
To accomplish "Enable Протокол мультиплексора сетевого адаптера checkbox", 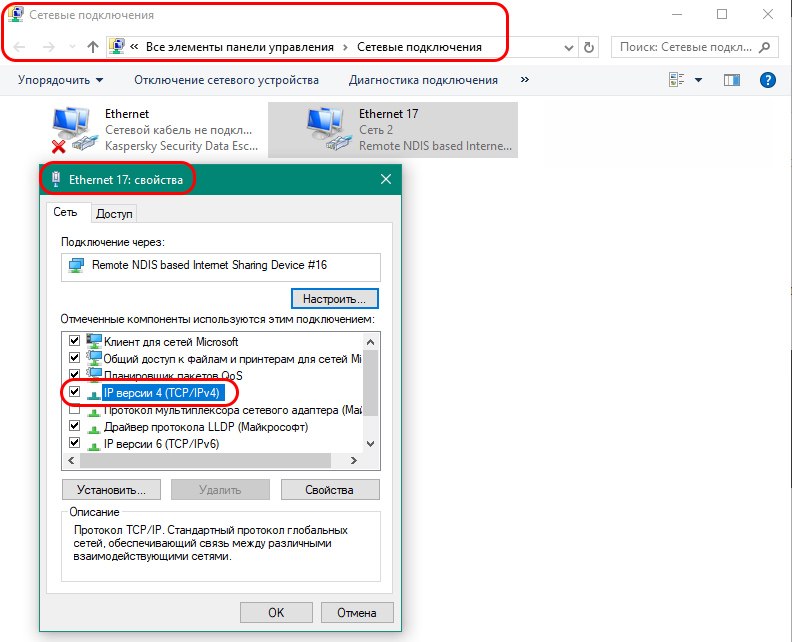I will [x=74, y=410].
